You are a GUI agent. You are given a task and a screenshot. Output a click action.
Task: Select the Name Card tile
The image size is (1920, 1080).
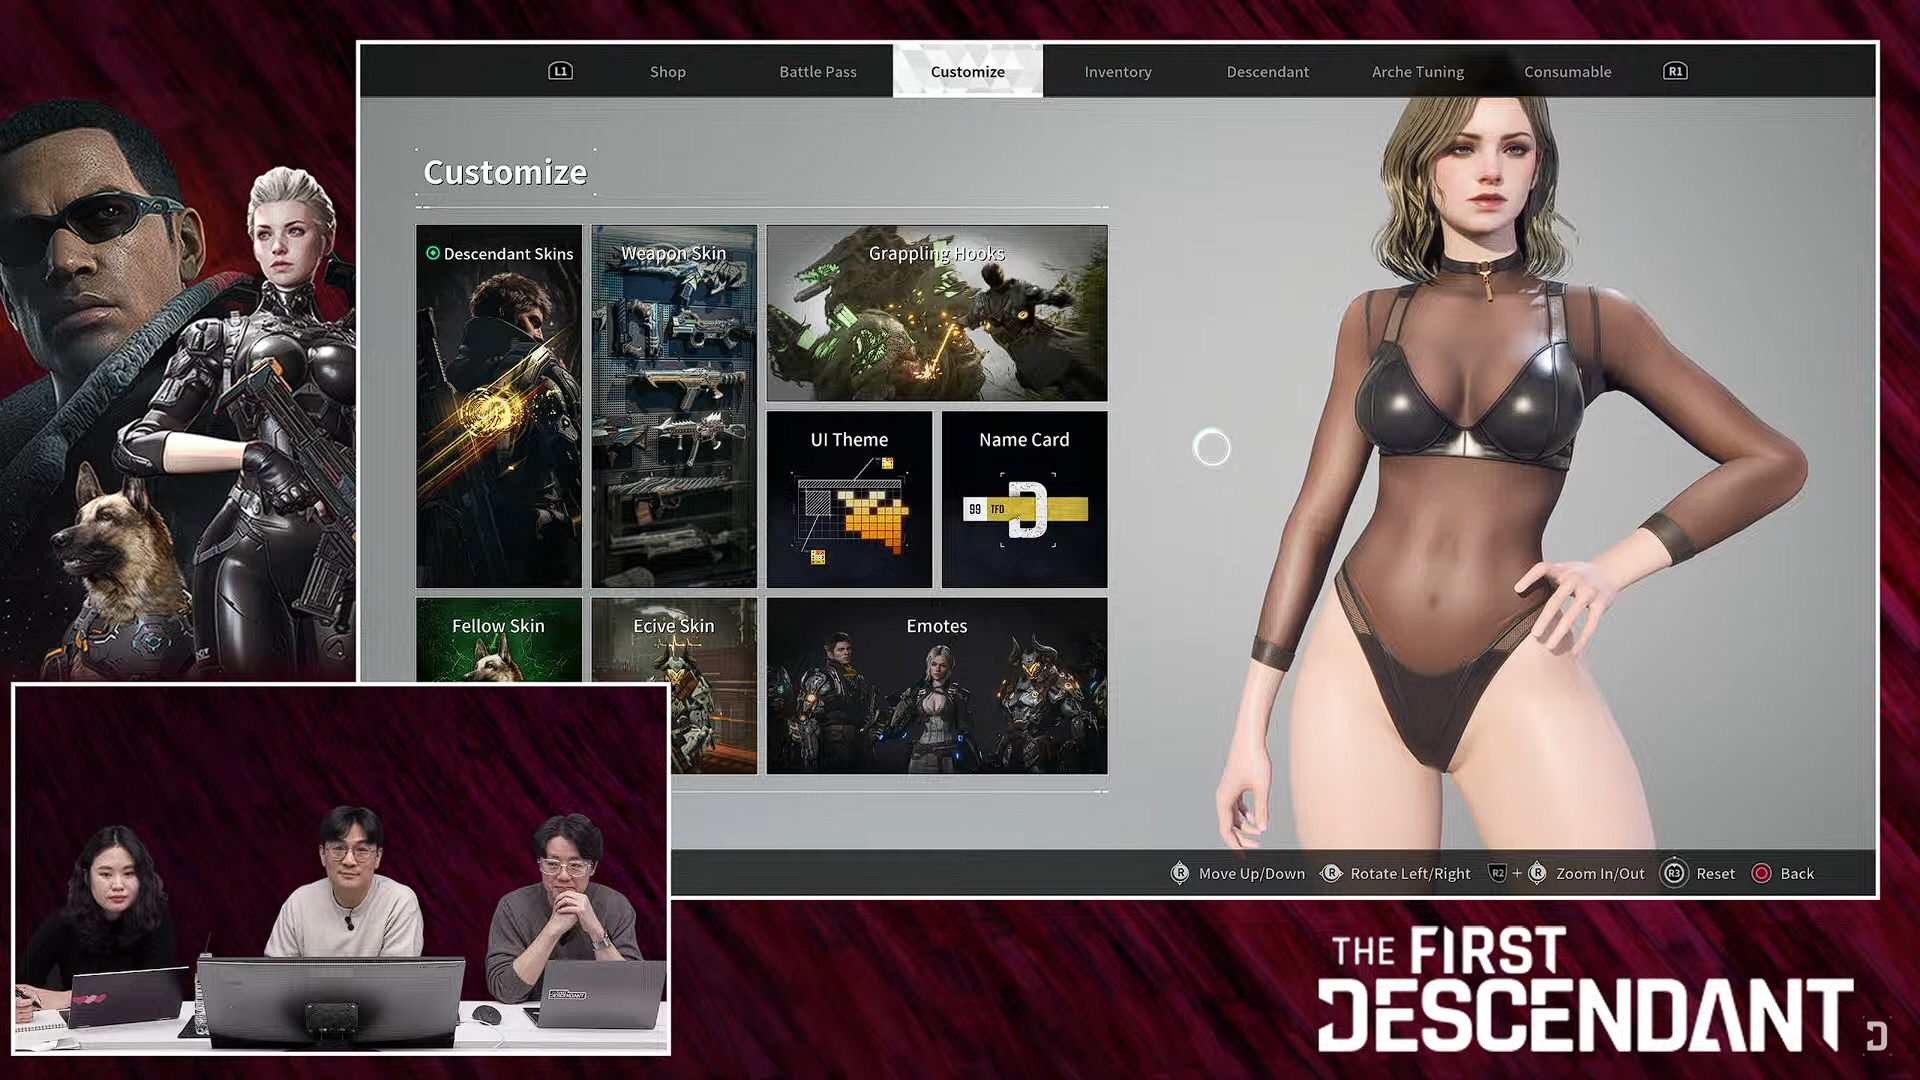[x=1024, y=499]
